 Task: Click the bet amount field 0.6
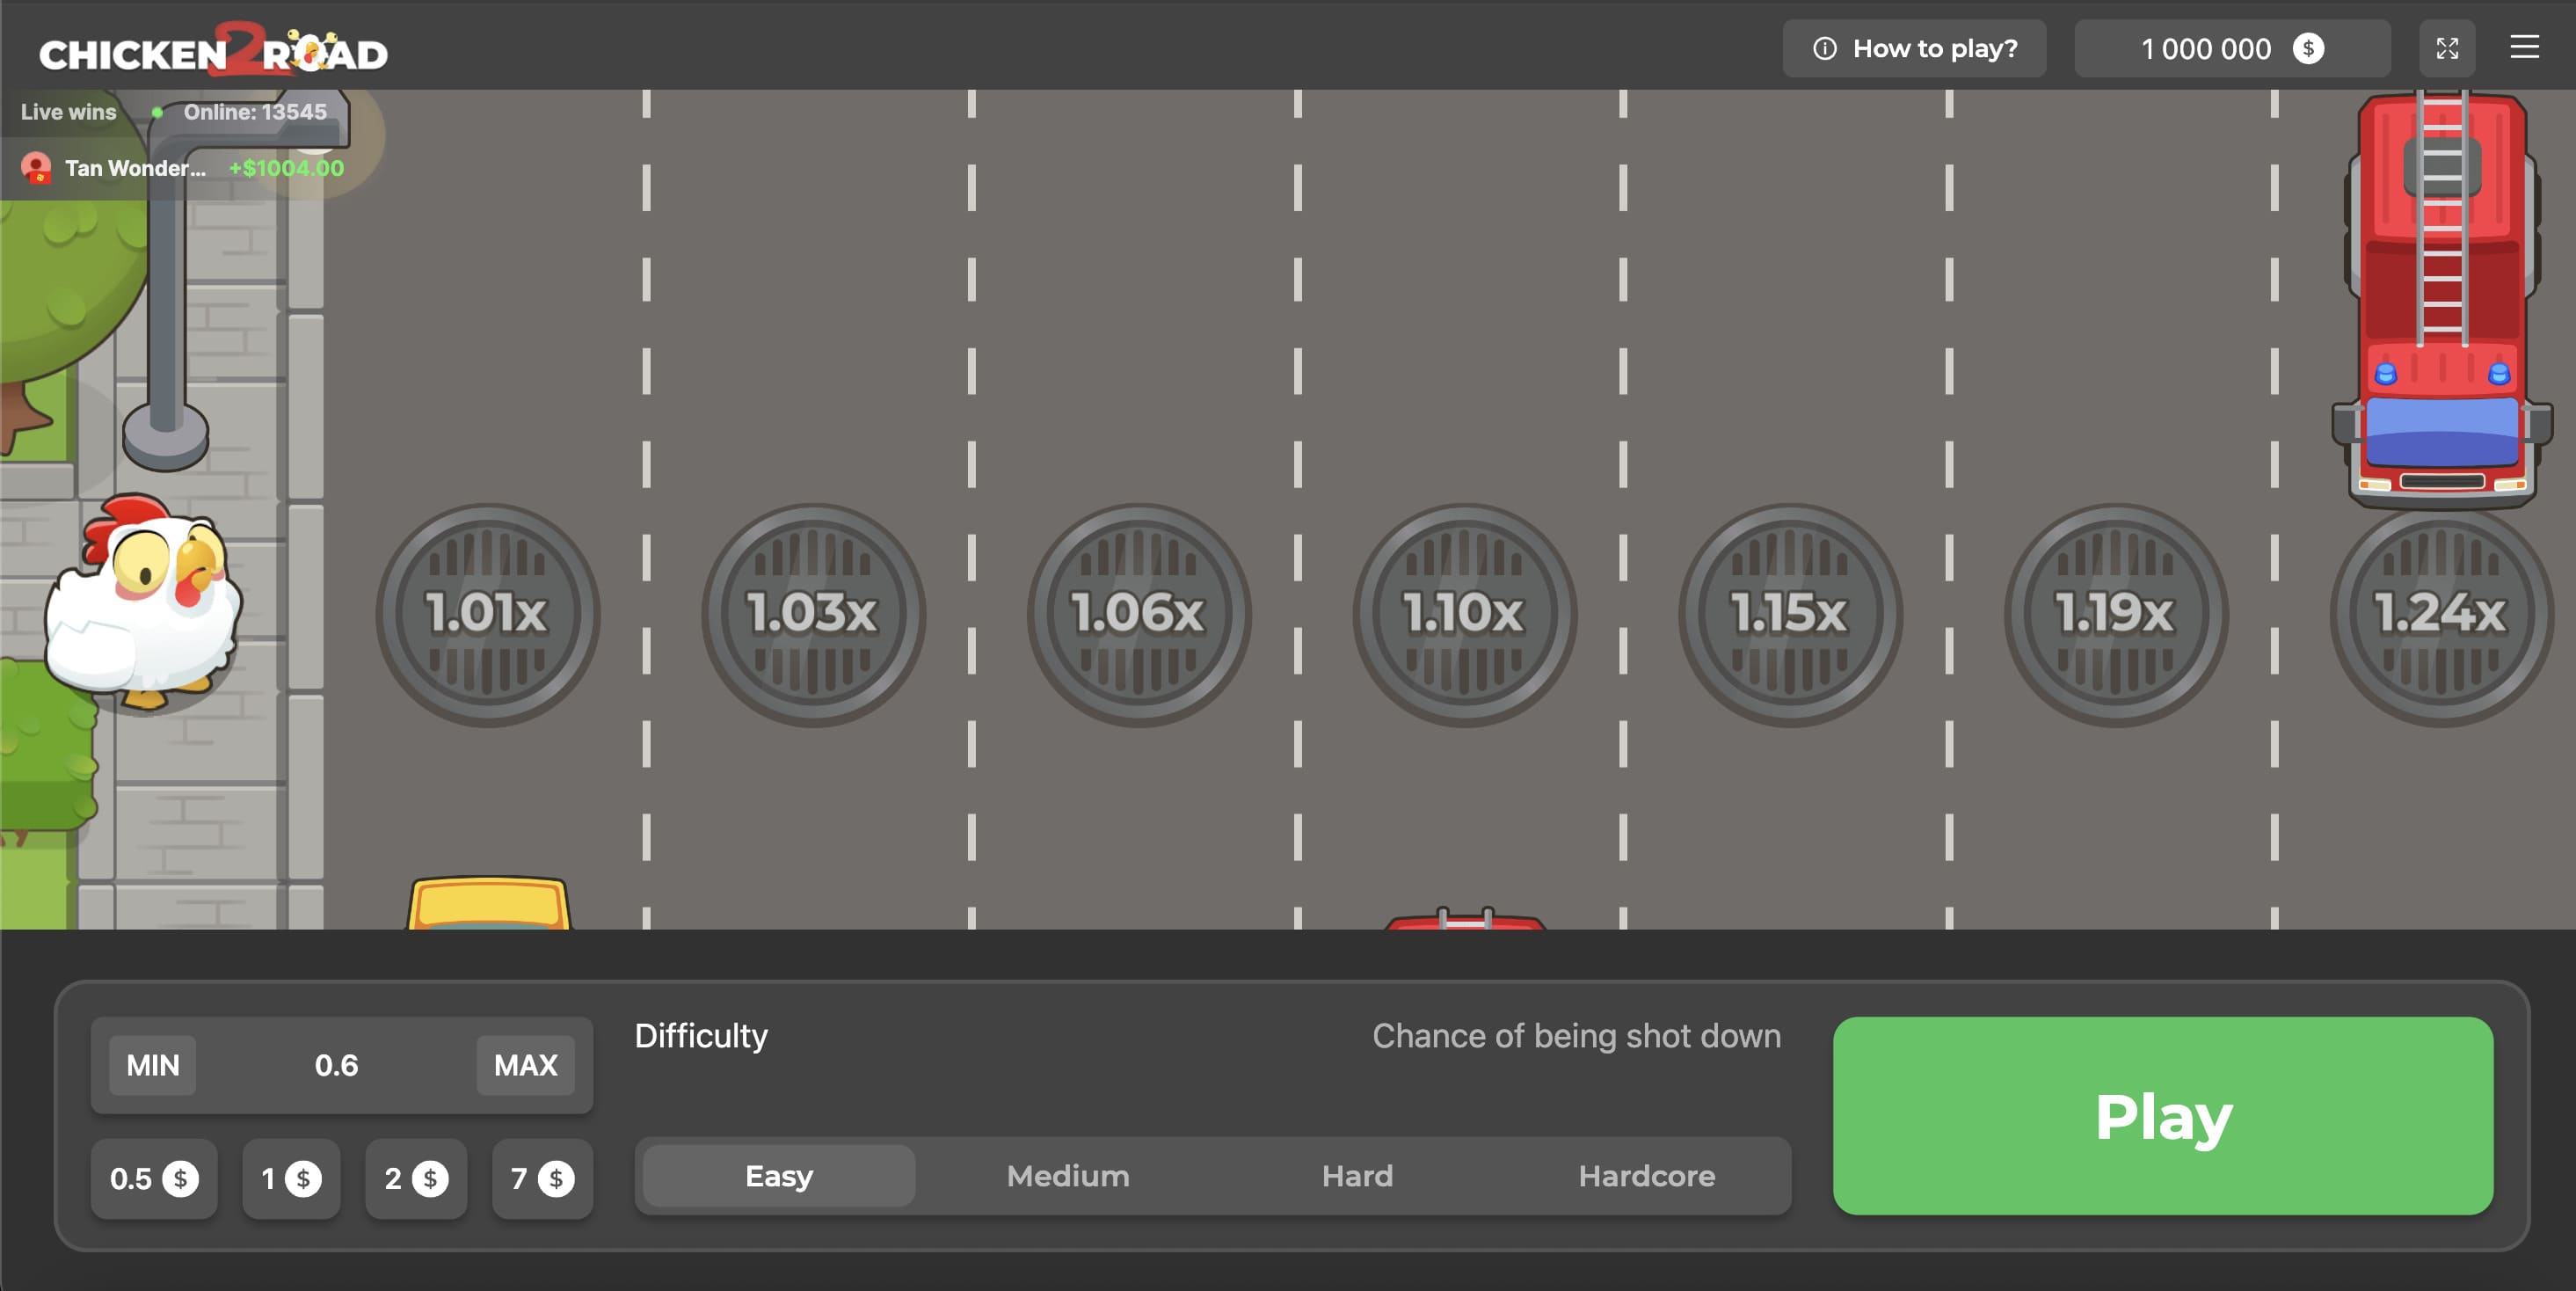coord(336,1065)
